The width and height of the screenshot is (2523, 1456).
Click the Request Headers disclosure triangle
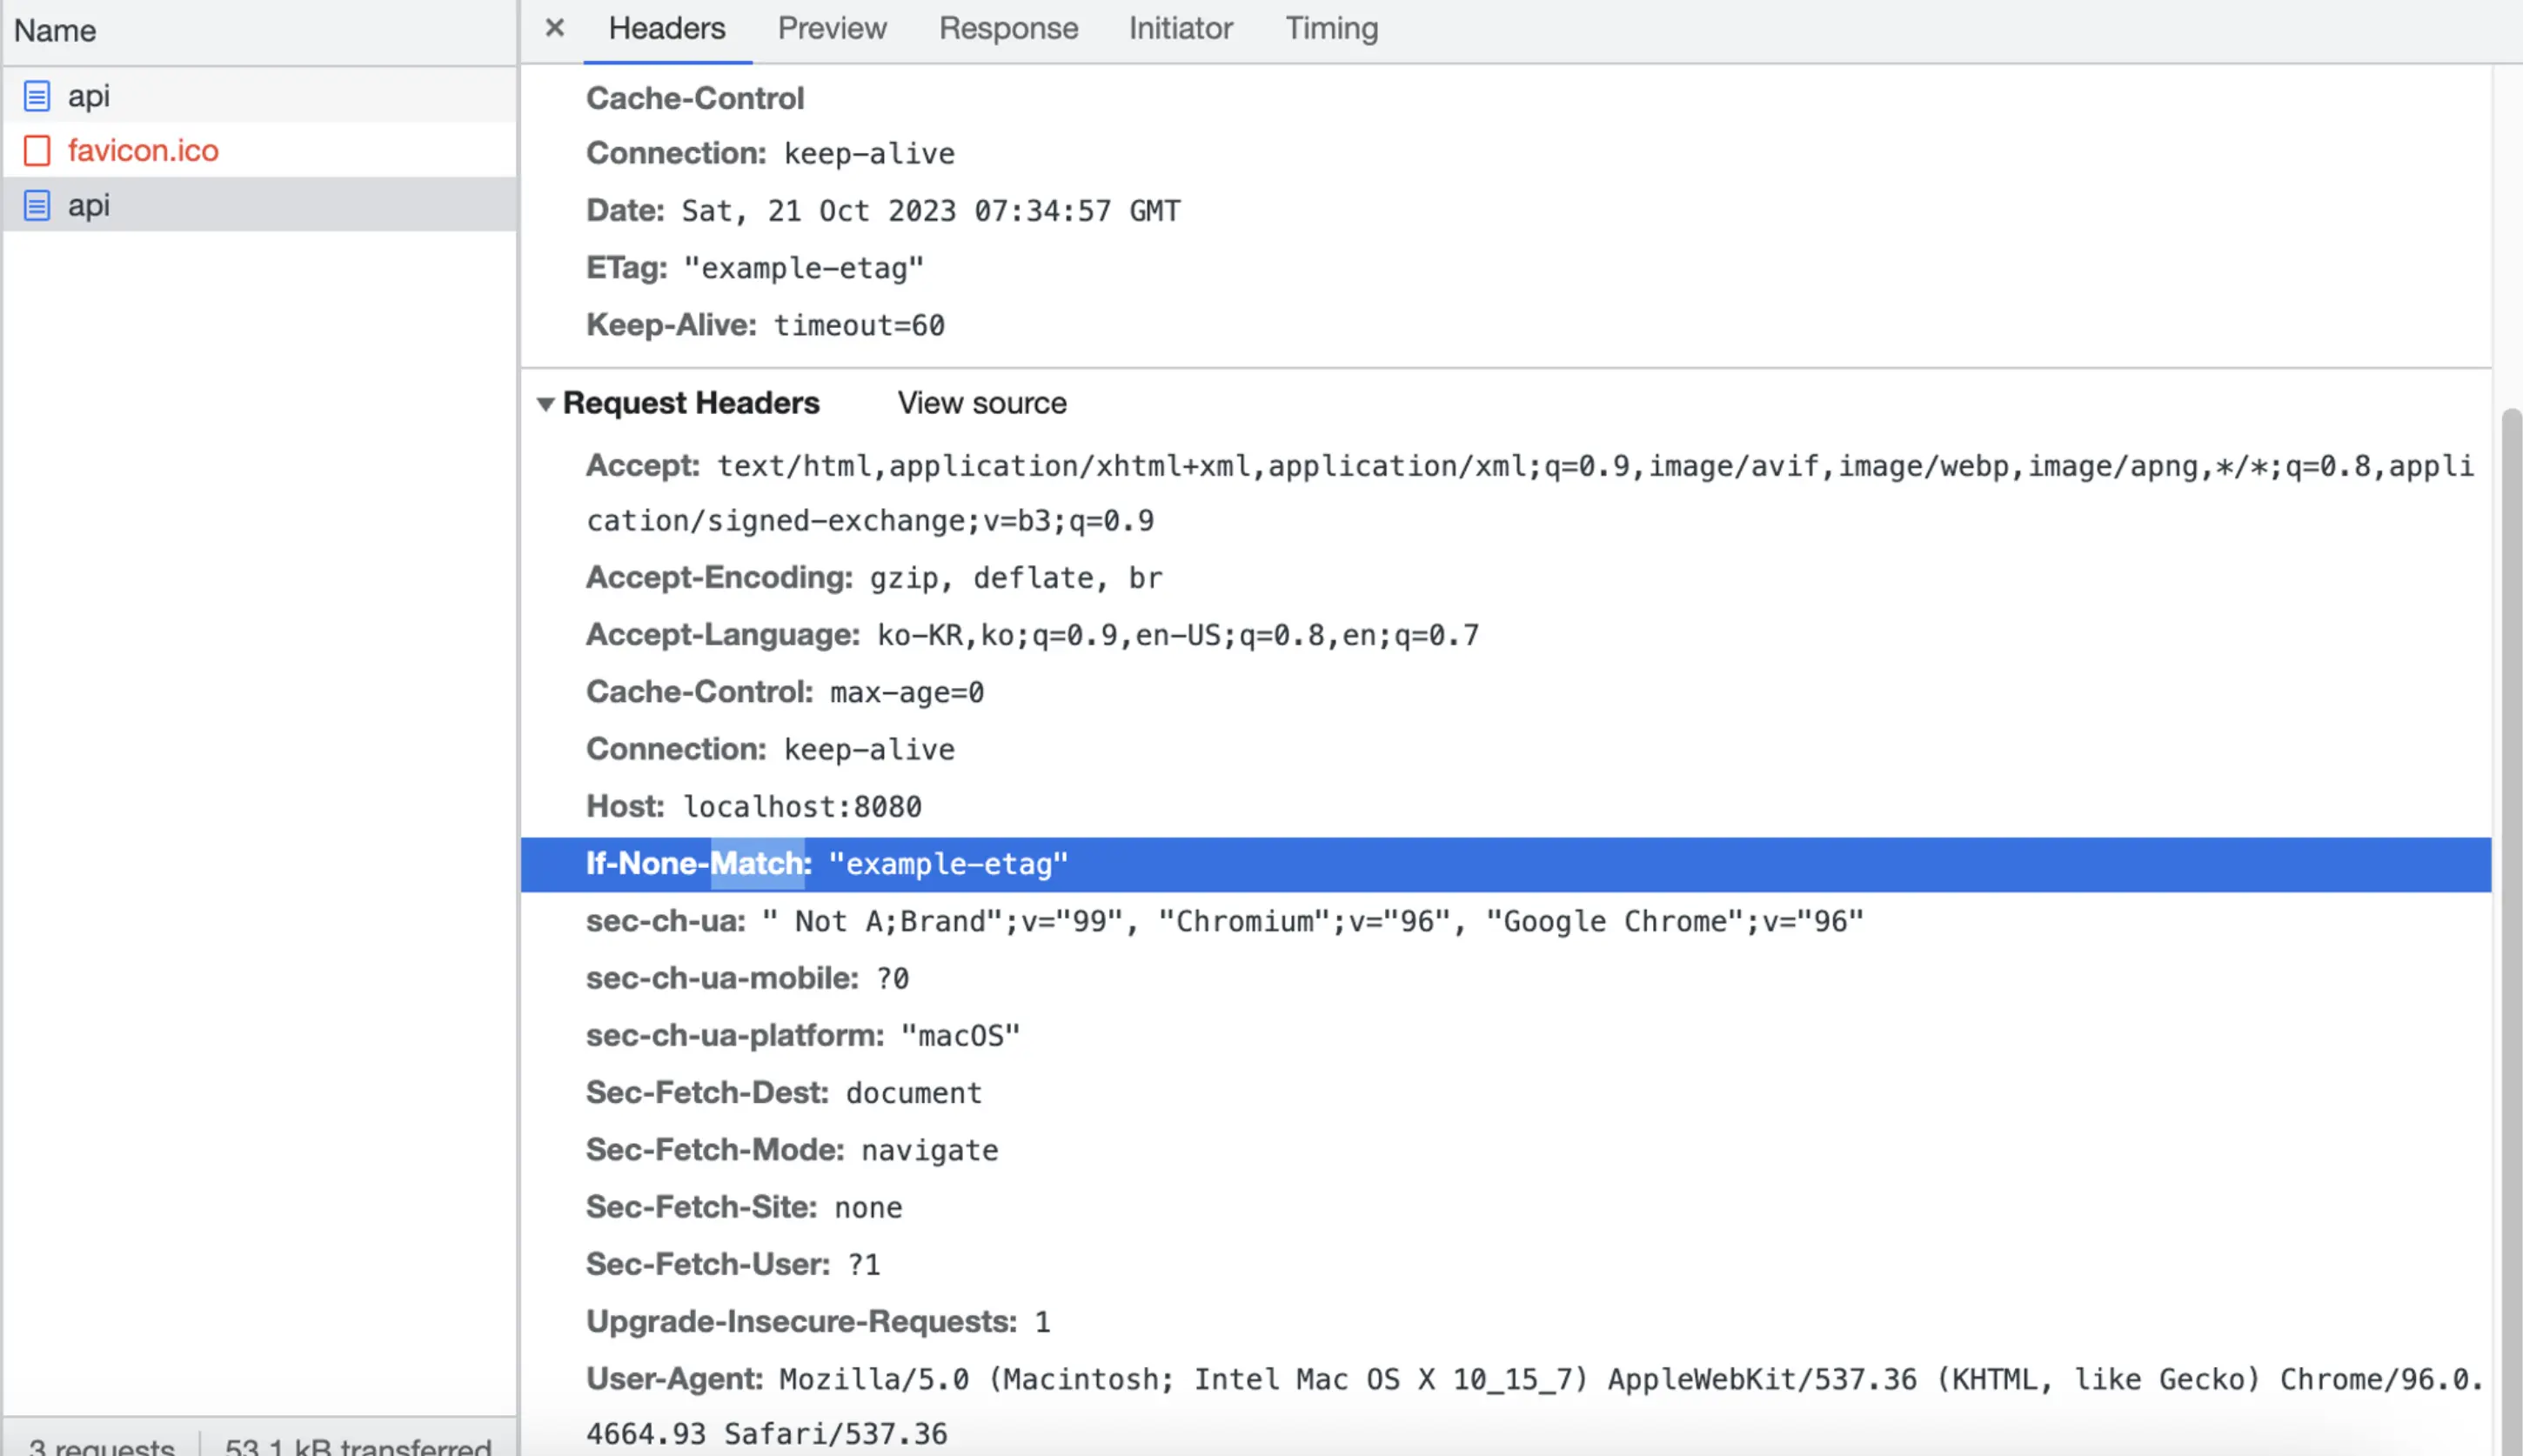[x=547, y=403]
